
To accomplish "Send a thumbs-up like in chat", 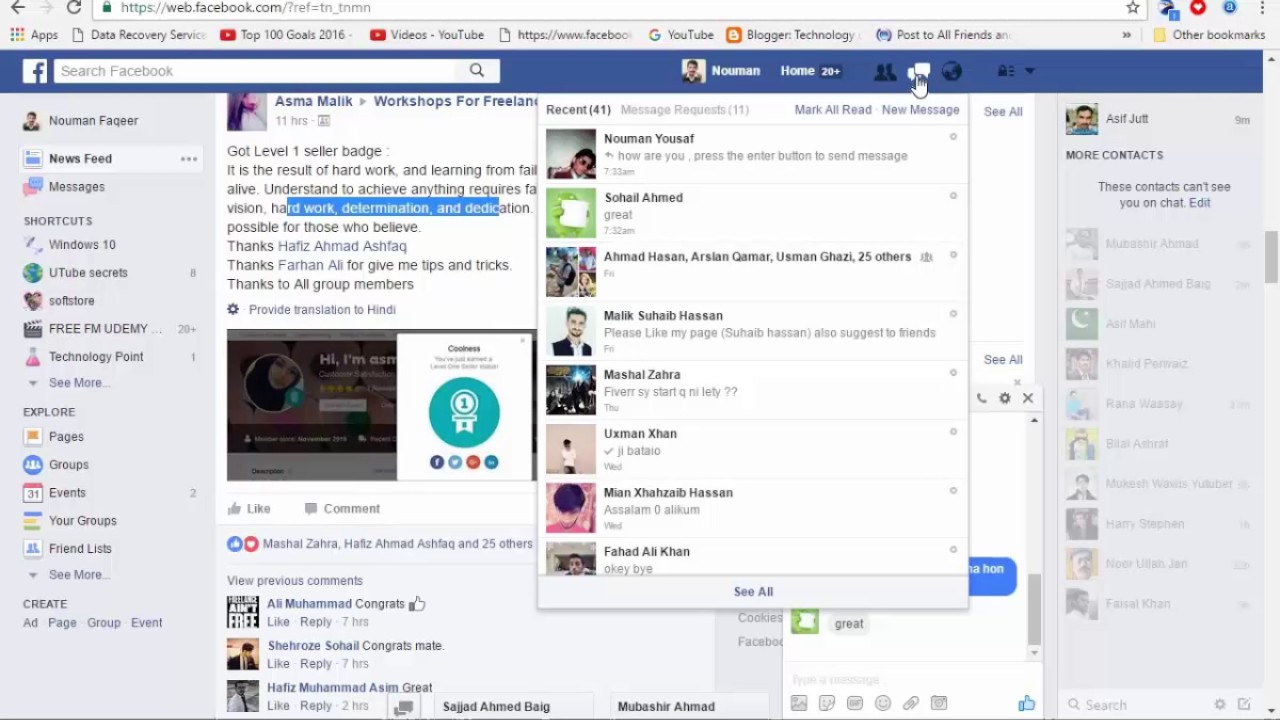I will (x=1026, y=704).
